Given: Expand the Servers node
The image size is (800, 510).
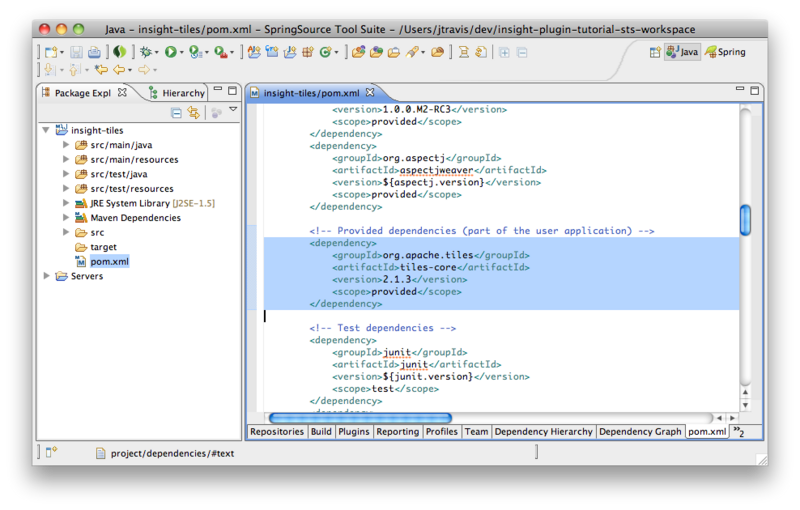Looking at the screenshot, I should [x=46, y=276].
